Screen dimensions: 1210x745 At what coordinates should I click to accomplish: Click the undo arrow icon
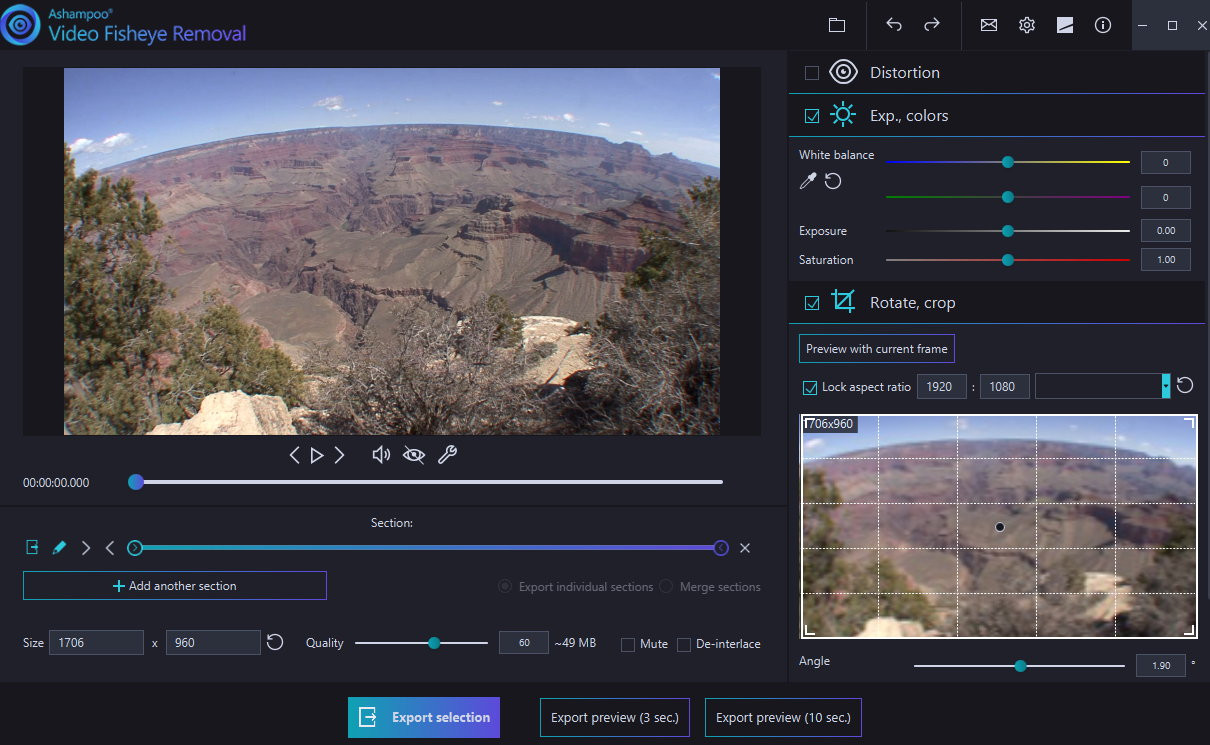[894, 25]
